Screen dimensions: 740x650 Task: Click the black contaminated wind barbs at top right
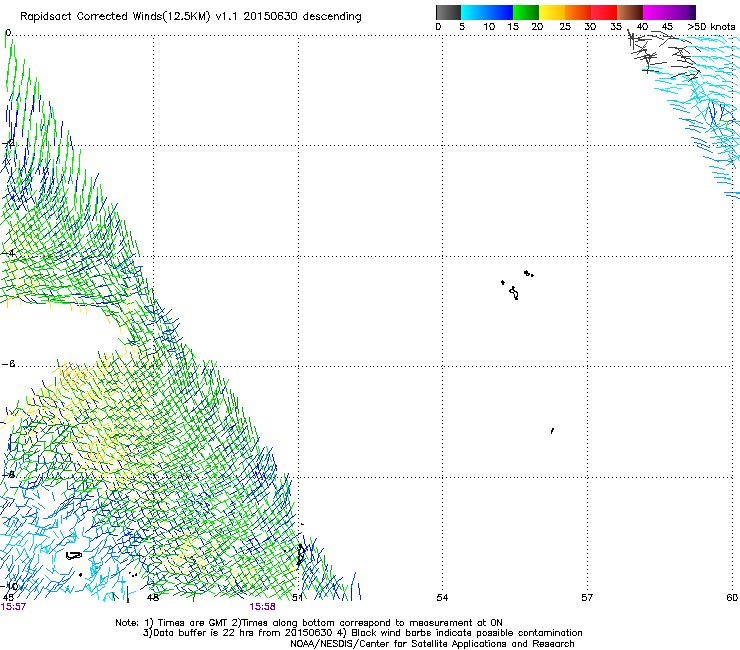click(x=663, y=53)
